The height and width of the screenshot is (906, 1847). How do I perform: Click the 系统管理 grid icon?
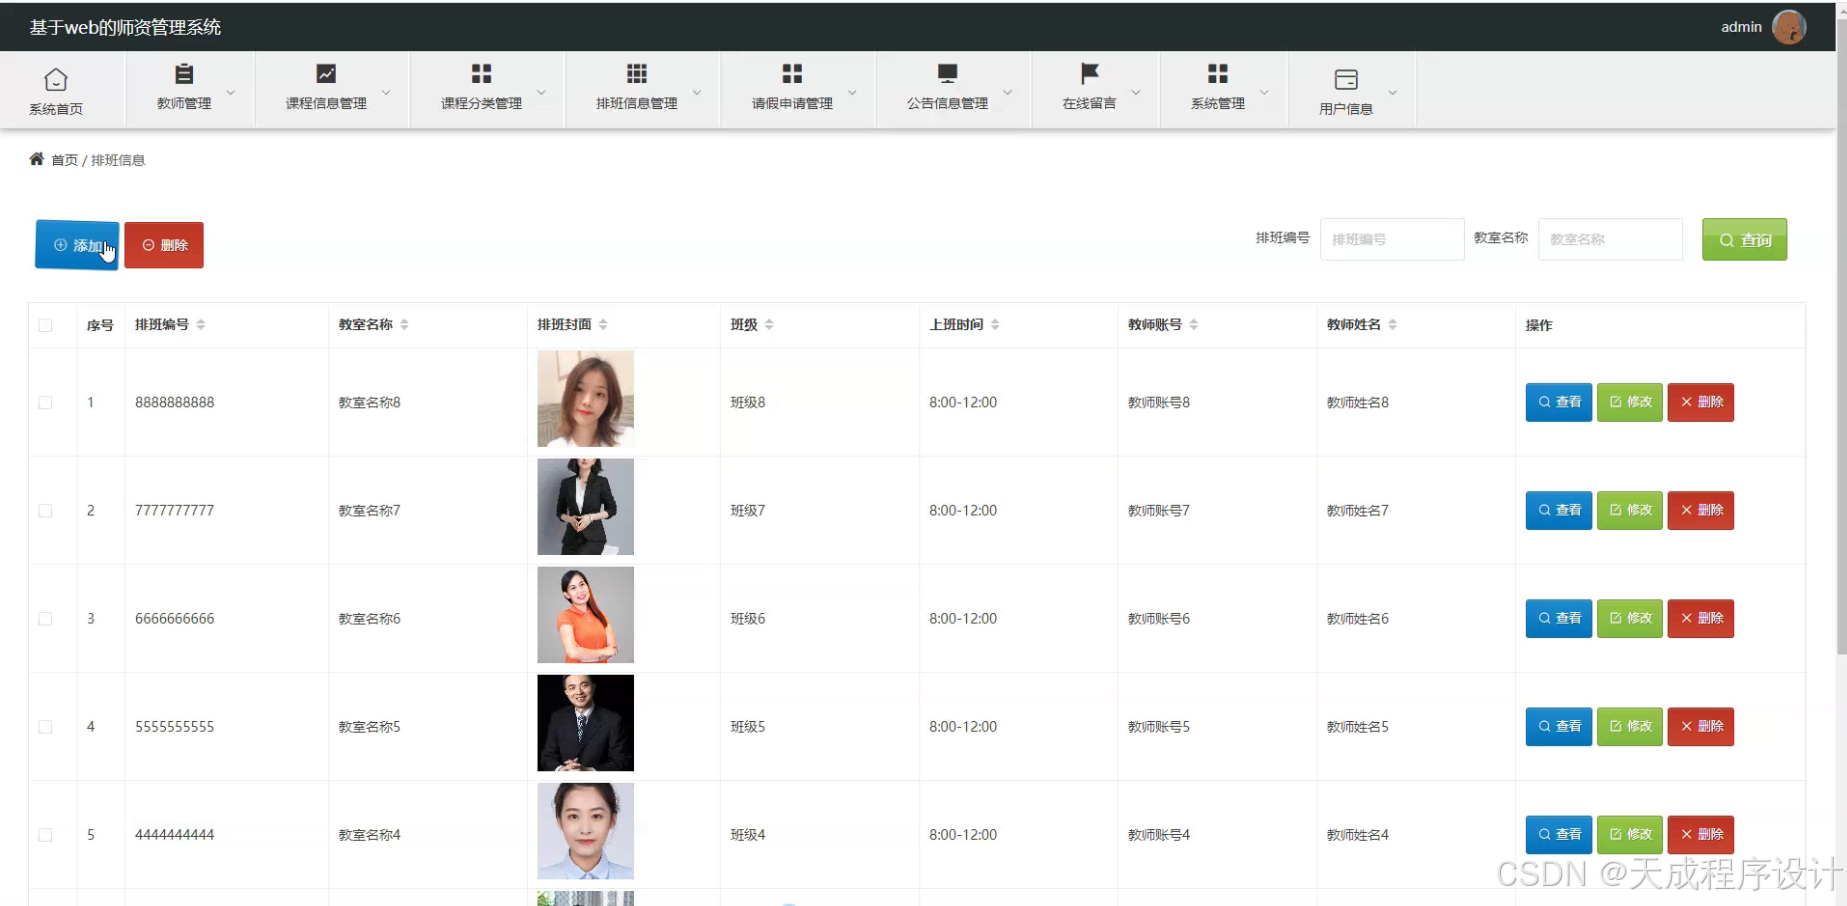pos(1217,74)
